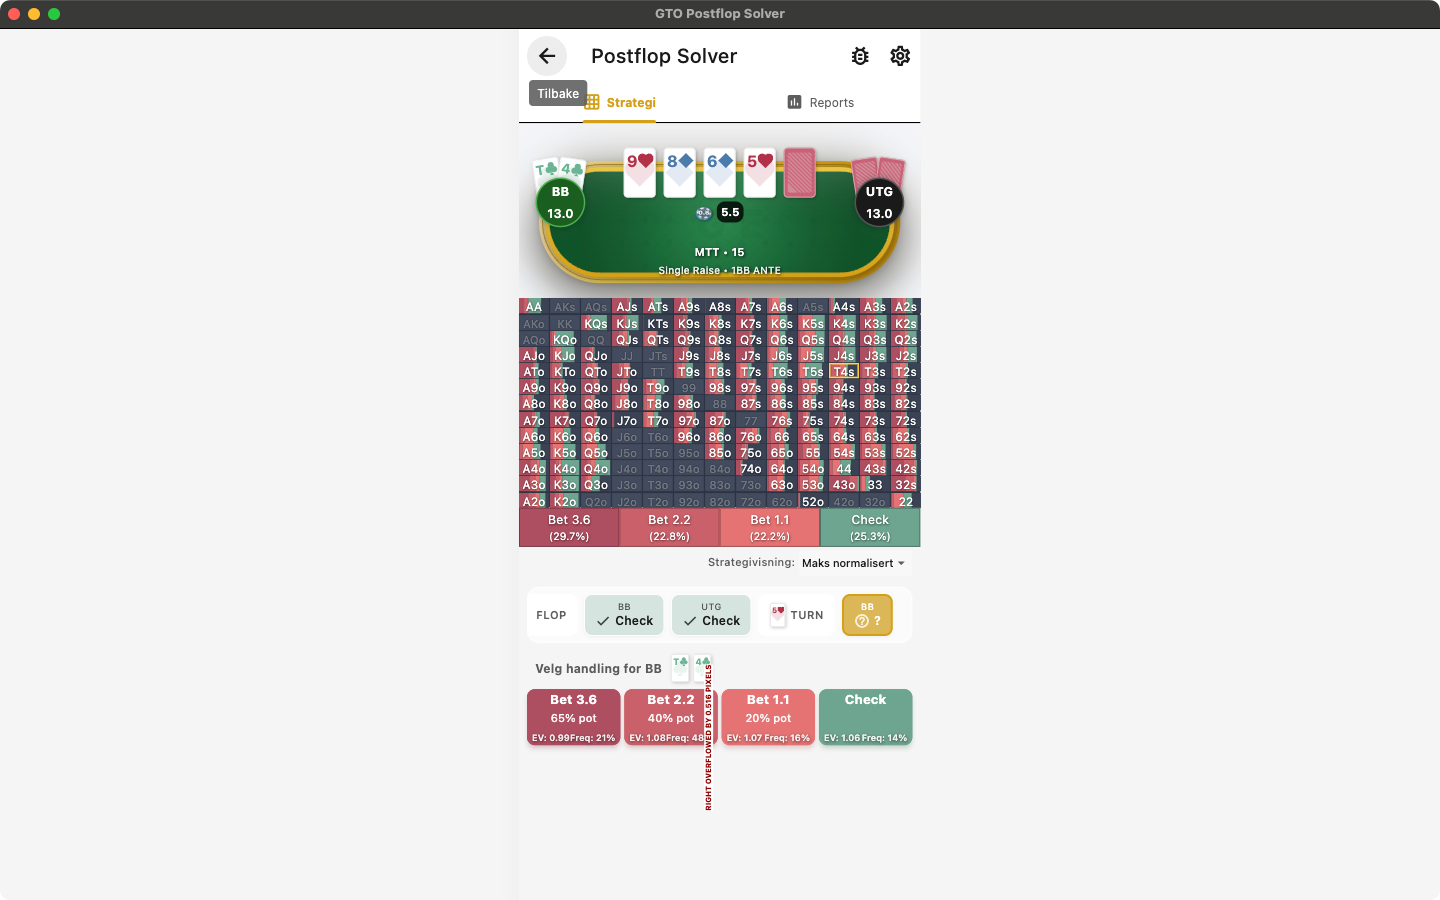Select UTG Check step in action history
The image size is (1440, 900).
(711, 615)
